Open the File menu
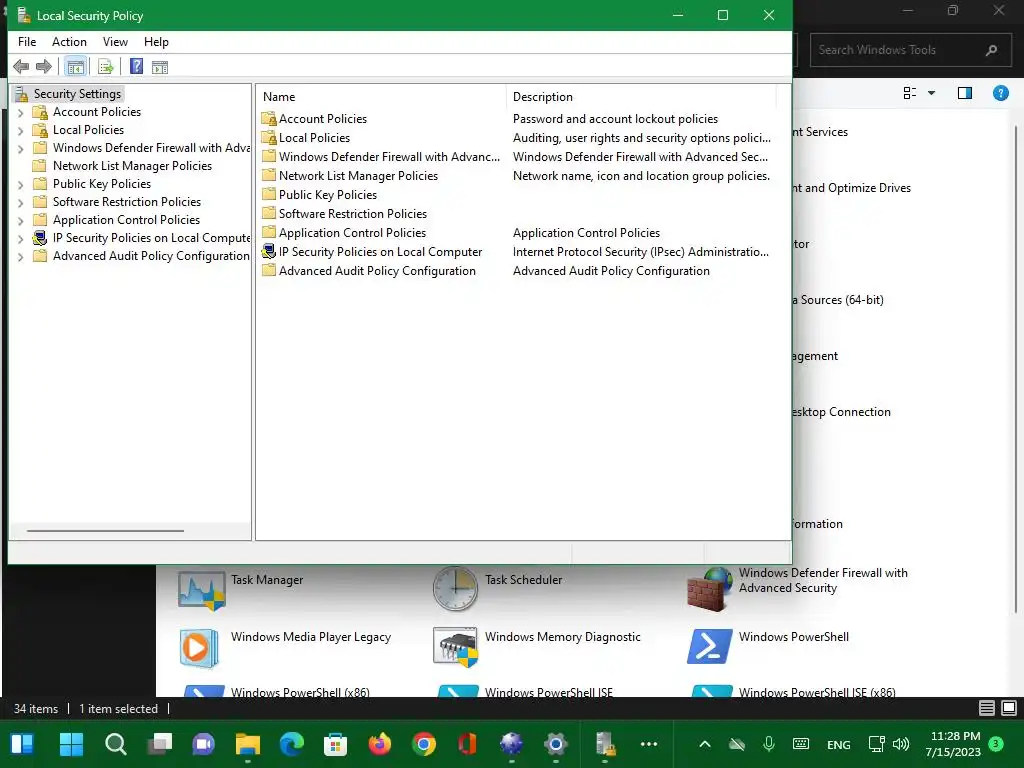 [27, 42]
